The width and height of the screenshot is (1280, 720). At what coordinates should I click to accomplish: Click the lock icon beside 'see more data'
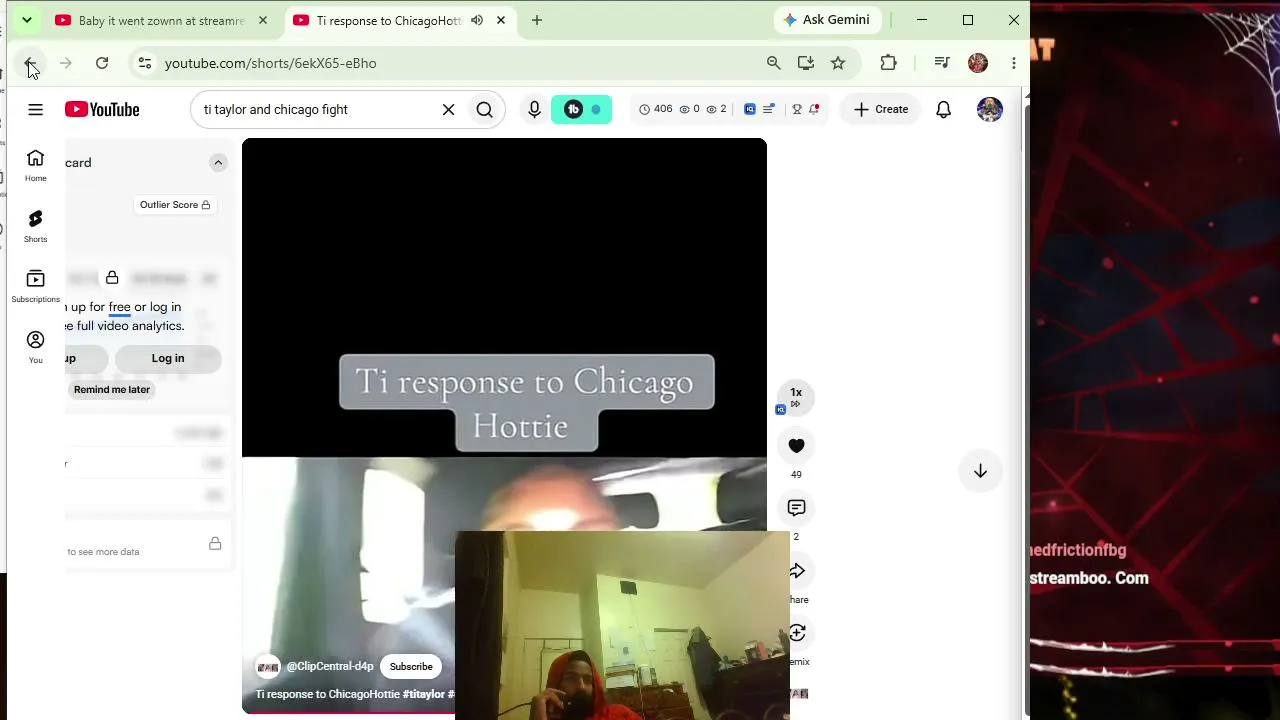point(215,543)
